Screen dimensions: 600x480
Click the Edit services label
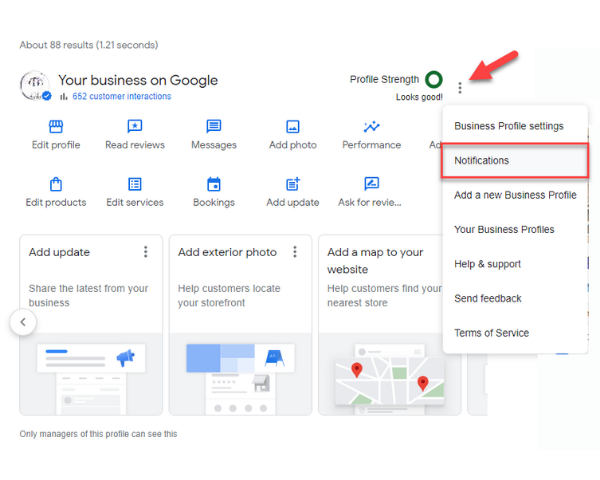(135, 202)
